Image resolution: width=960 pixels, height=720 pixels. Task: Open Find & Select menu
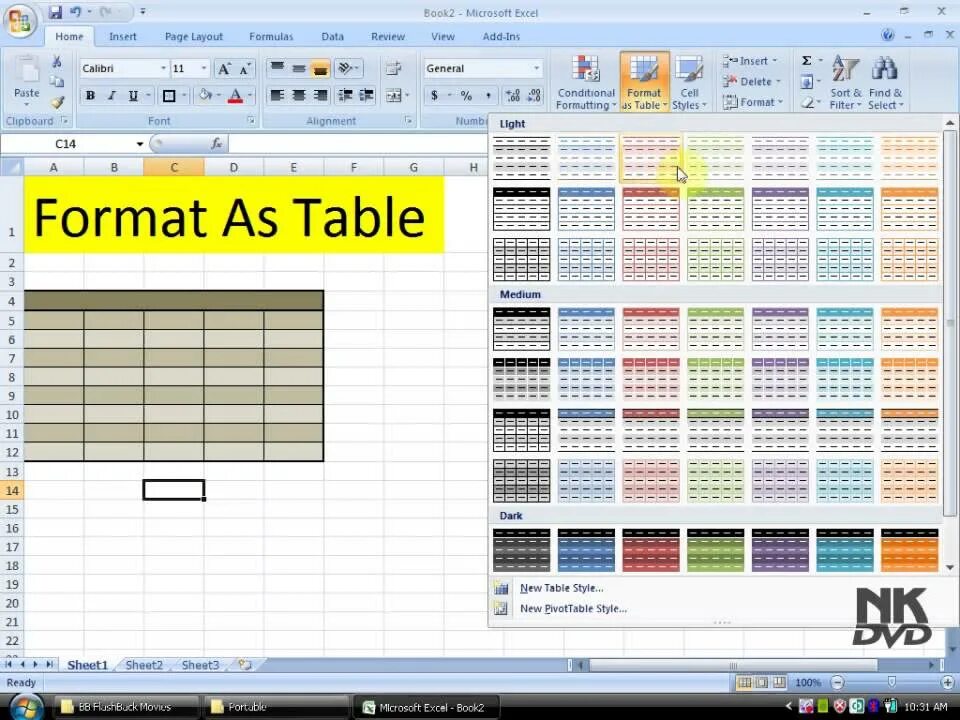[885, 83]
